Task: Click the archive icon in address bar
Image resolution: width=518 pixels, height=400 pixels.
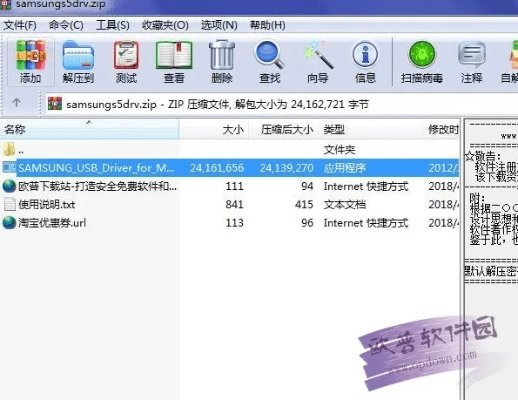Action: tap(55, 104)
